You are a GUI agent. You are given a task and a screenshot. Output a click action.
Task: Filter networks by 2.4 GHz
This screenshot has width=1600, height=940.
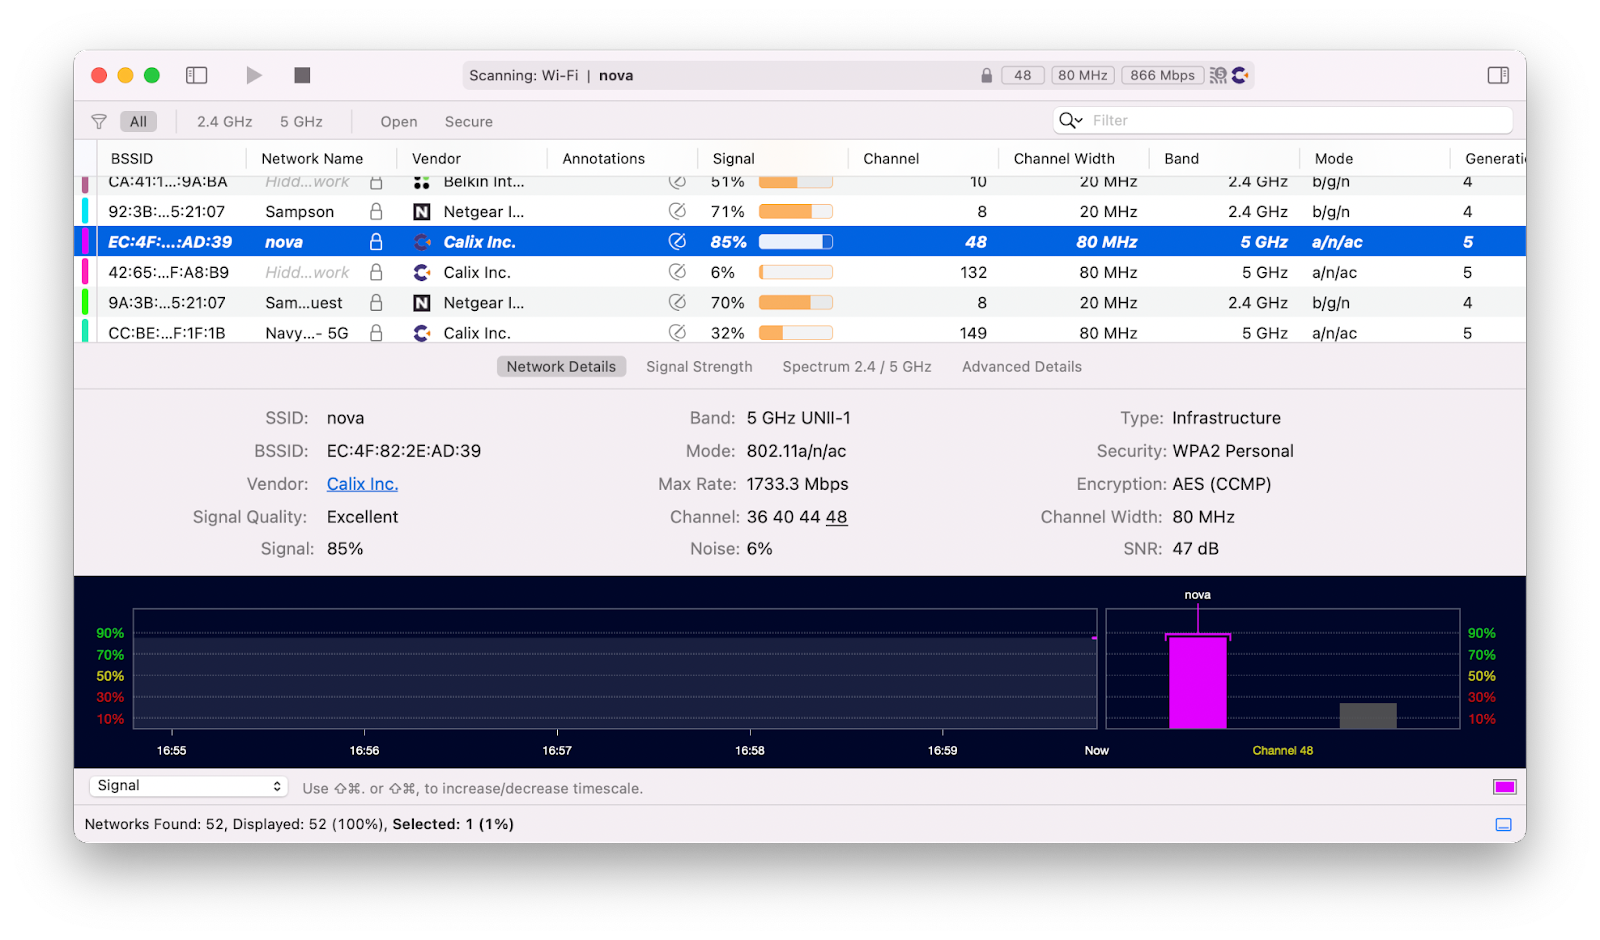click(x=224, y=122)
